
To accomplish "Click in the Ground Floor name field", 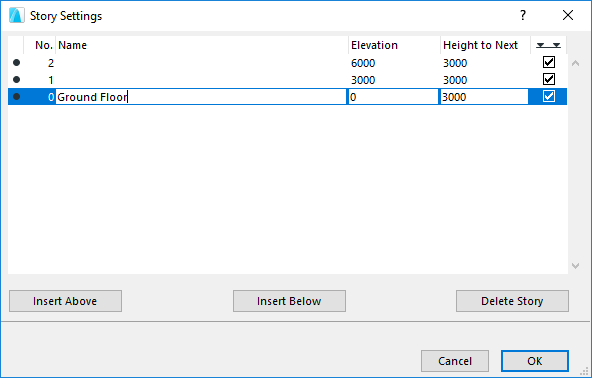I will (201, 97).
